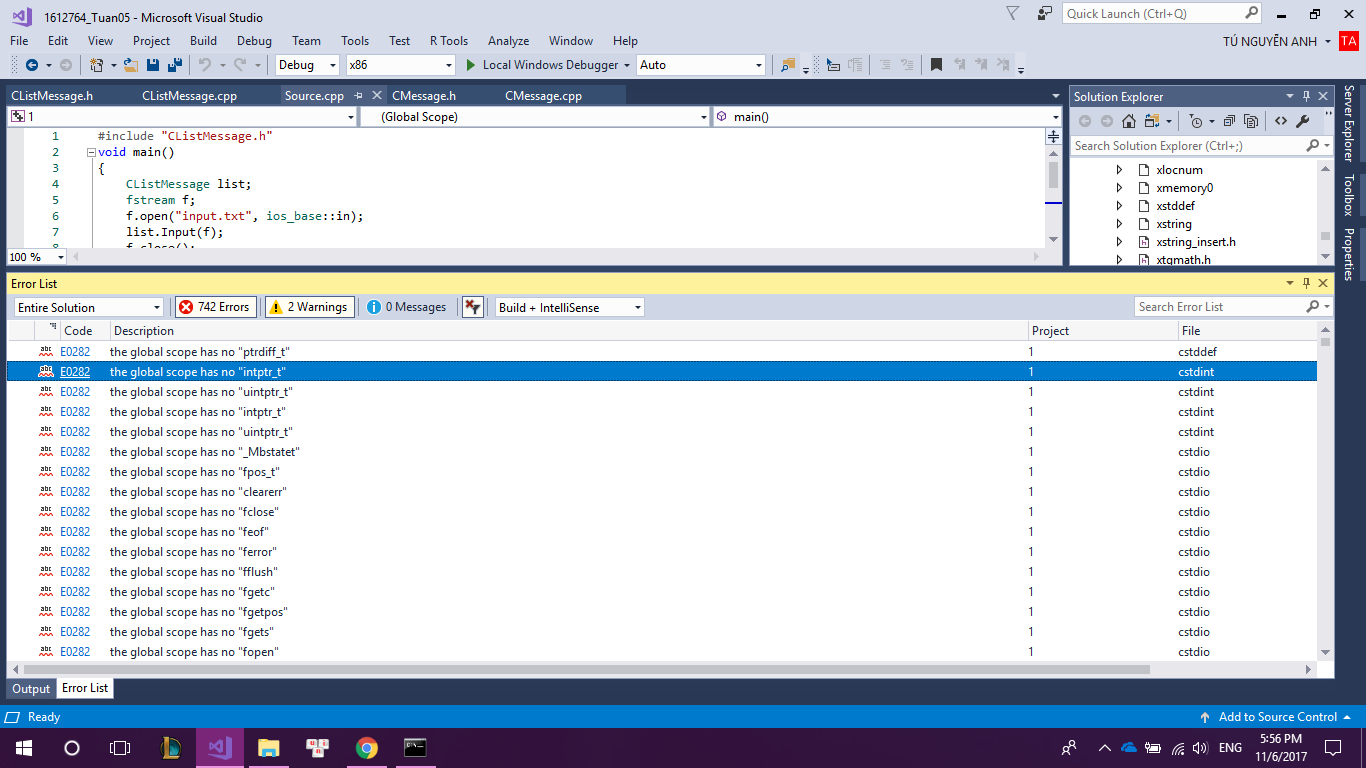This screenshot has width=1366, height=768.
Task: Toggle the 742 Errors filter
Action: pyautogui.click(x=215, y=307)
